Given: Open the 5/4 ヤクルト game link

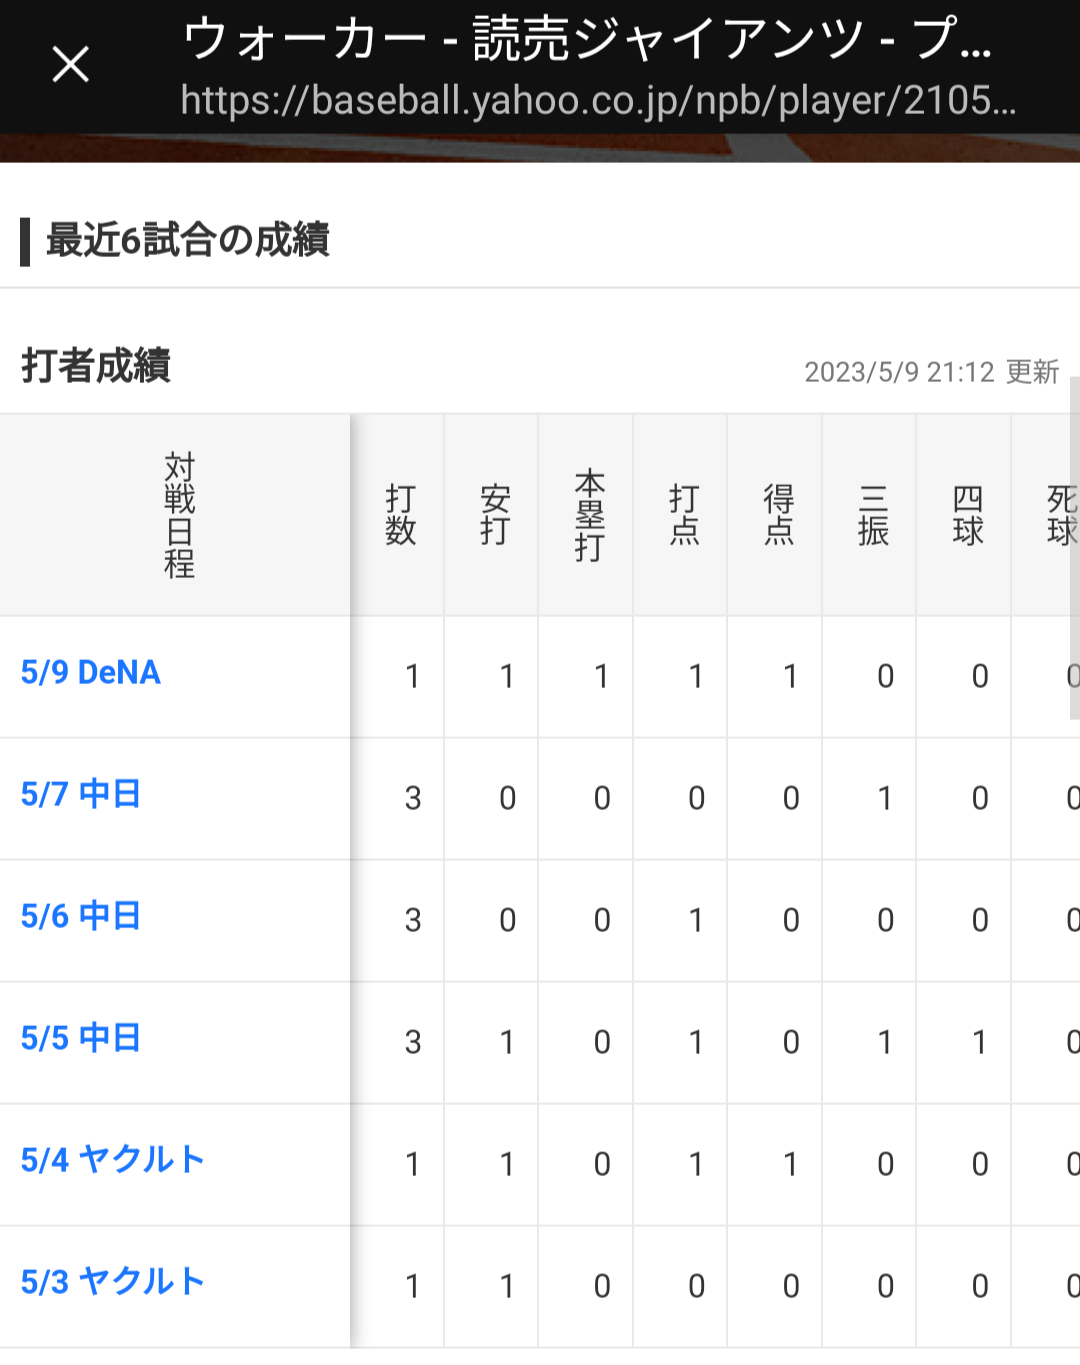Looking at the screenshot, I should click(x=113, y=1161).
